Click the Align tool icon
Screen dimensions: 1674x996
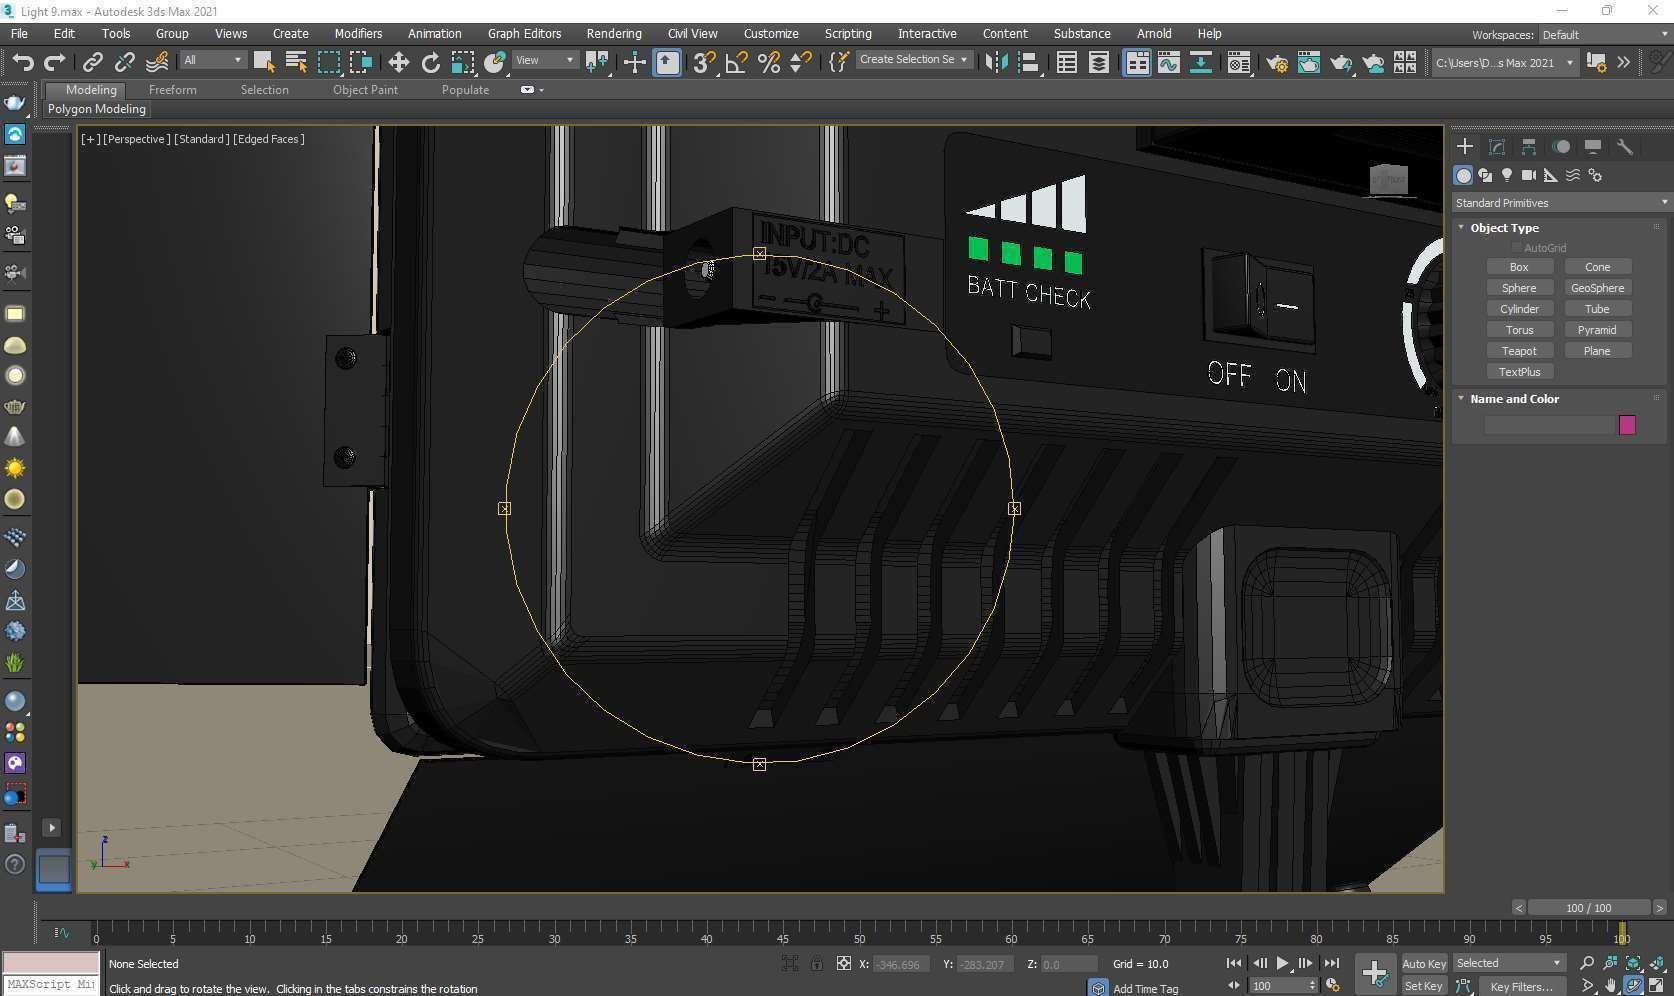pos(1027,62)
